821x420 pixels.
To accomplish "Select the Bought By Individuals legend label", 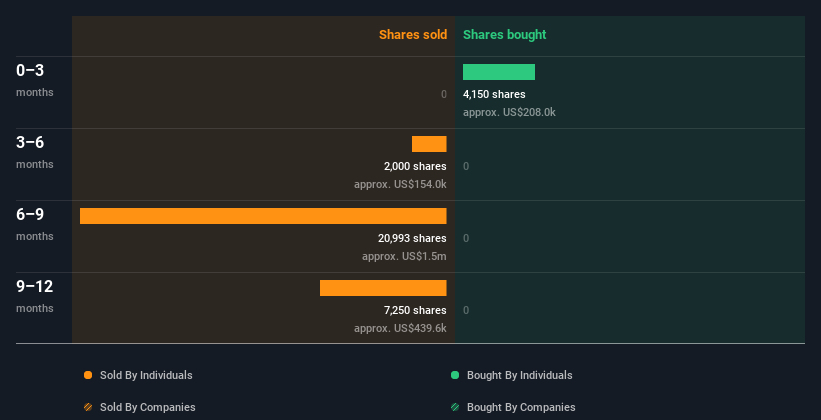I will click(519, 375).
